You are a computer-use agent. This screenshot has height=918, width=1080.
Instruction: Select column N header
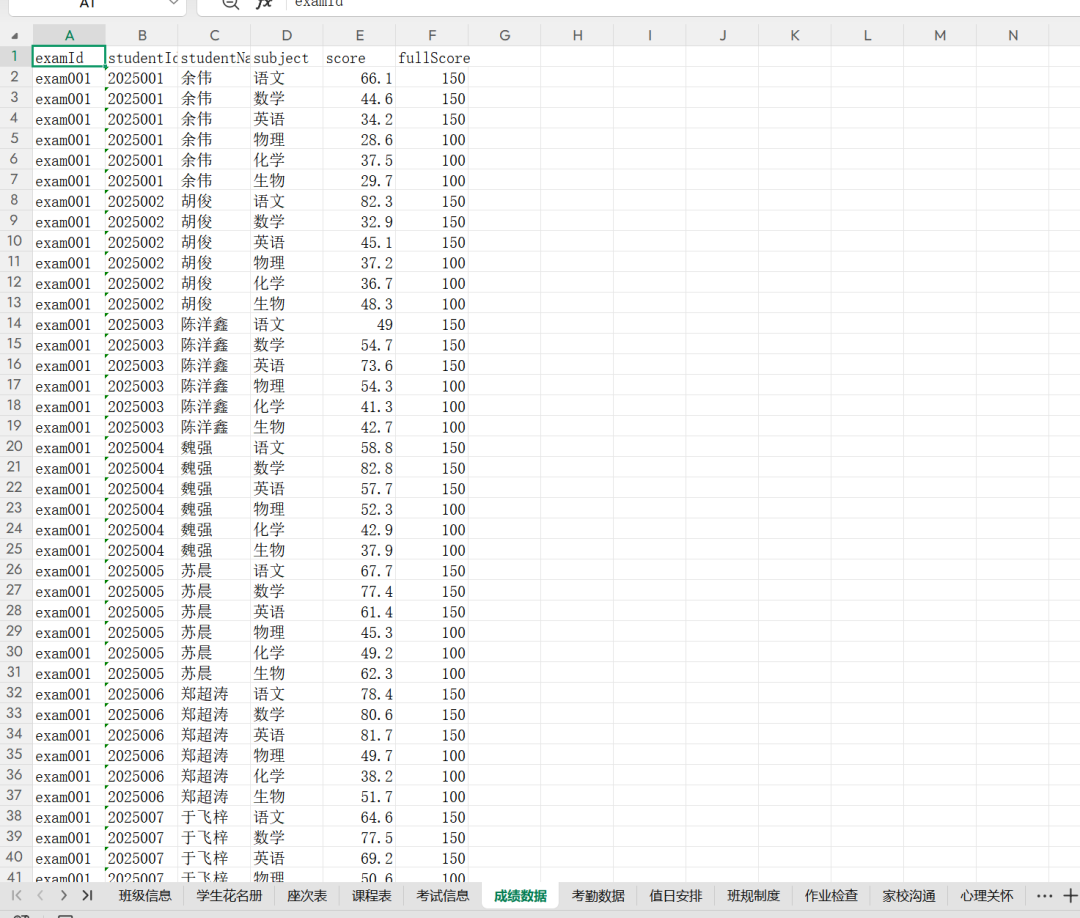[x=1012, y=35]
